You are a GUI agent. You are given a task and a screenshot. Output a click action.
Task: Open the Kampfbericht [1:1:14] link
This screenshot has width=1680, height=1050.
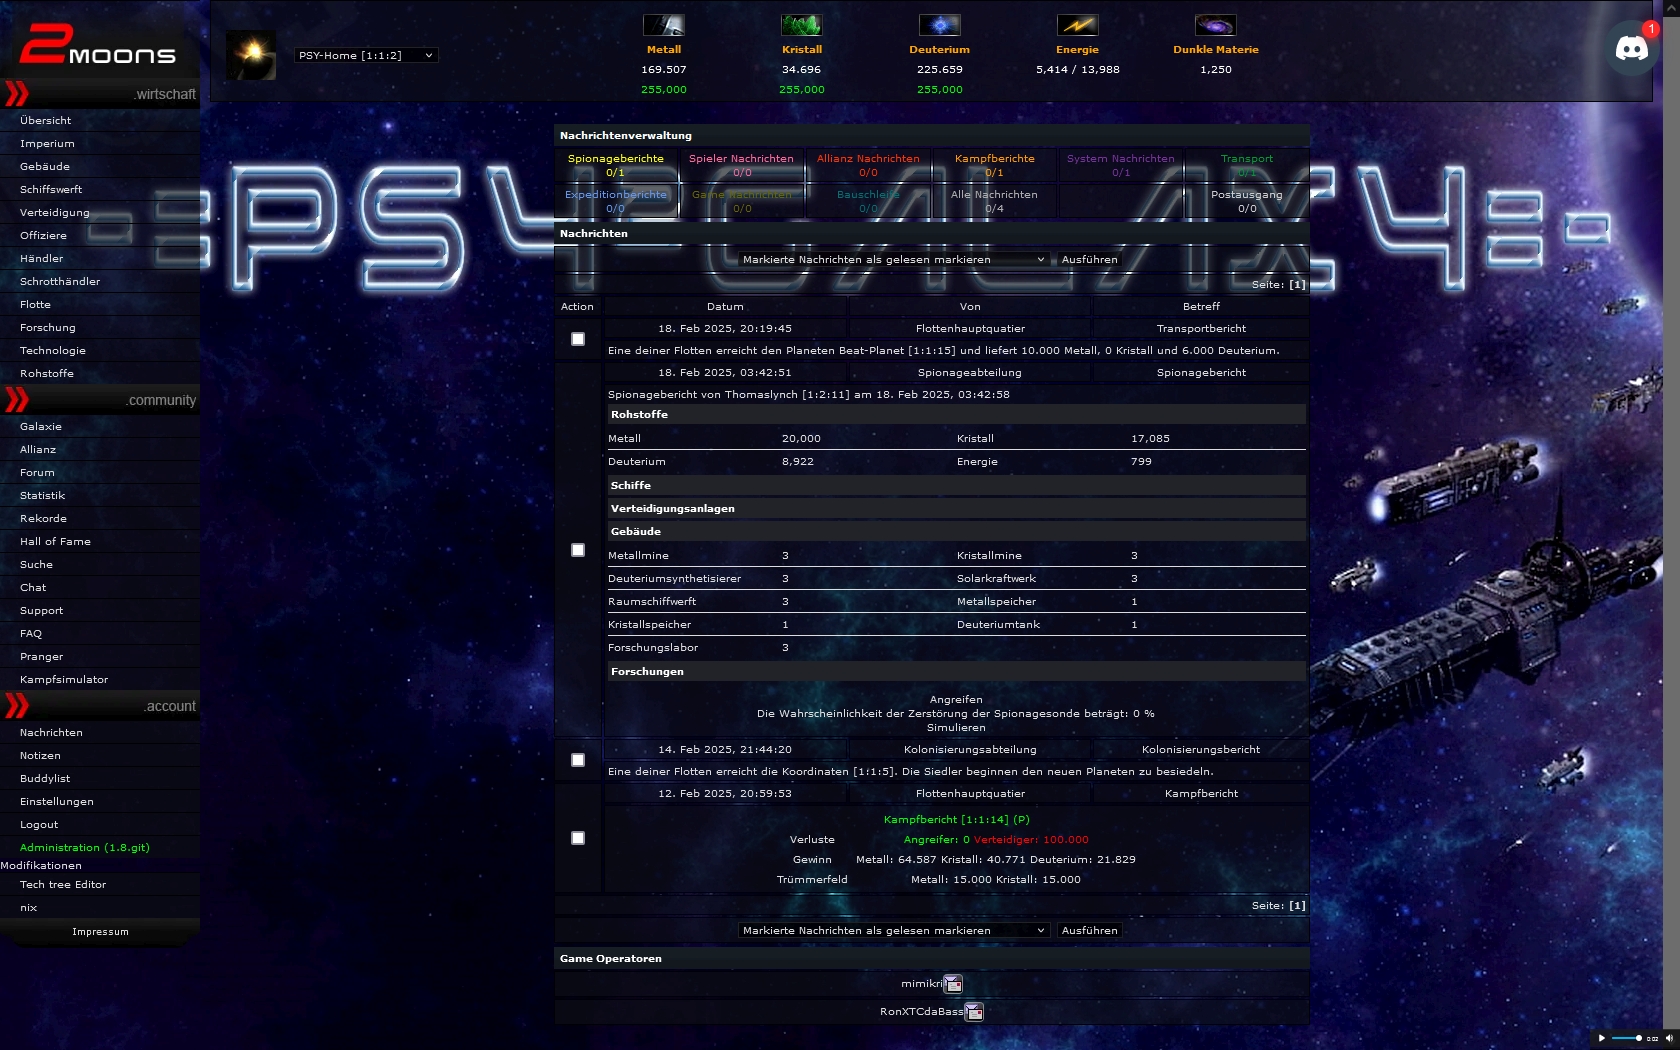coord(956,820)
